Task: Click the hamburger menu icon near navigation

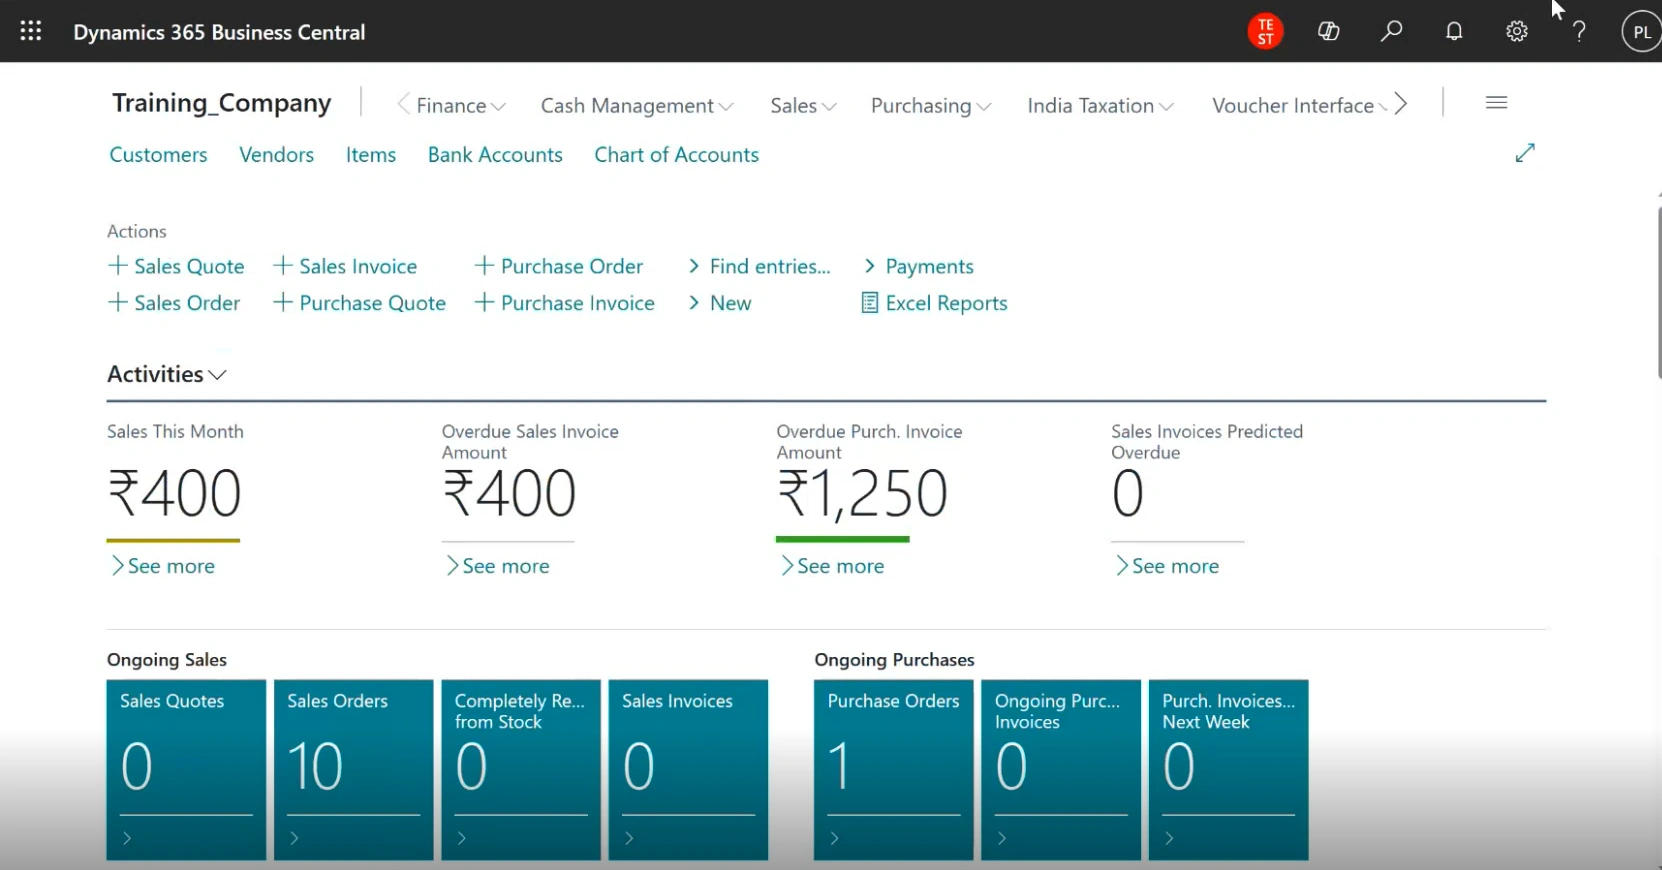Action: [1496, 102]
